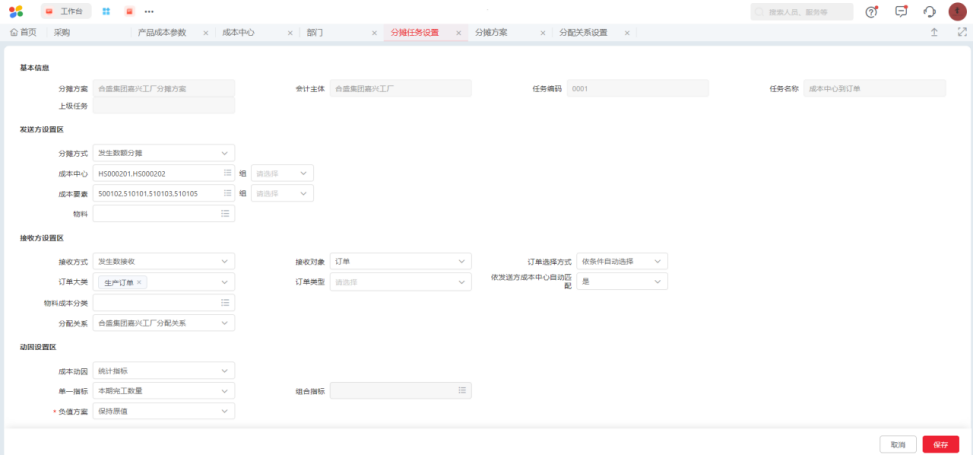Screen dimensions: 974x455
Task: Open the 成本动因 dropdown
Action: [164, 370]
